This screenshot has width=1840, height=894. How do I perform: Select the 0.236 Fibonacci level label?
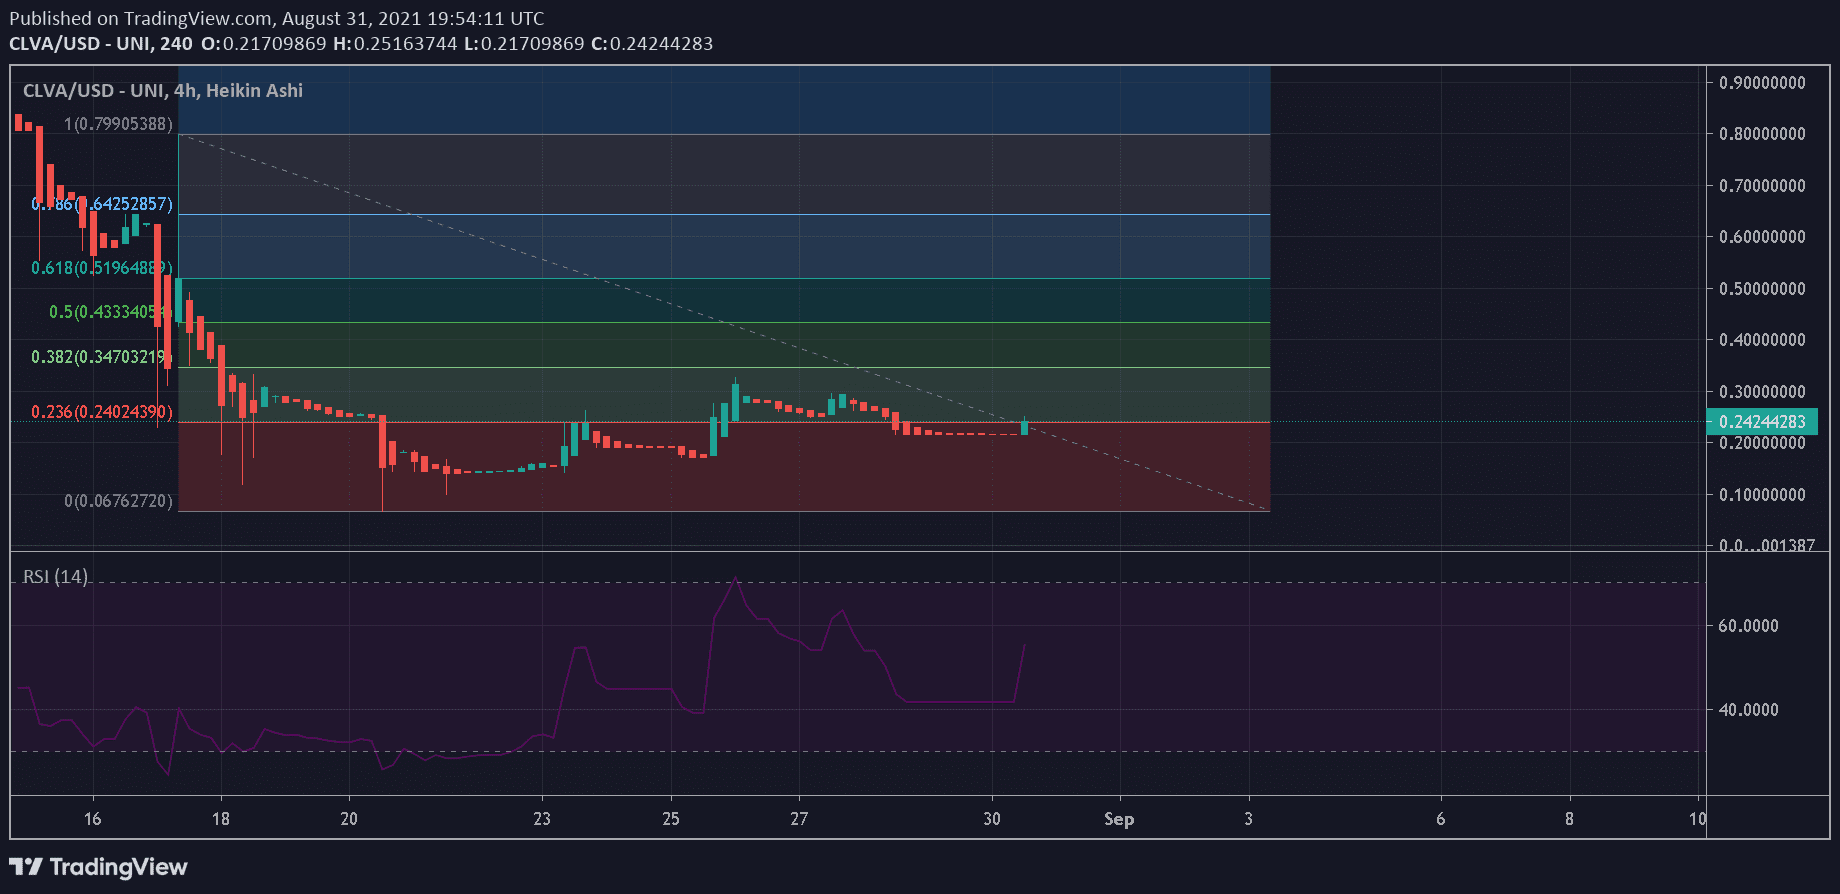click(101, 412)
